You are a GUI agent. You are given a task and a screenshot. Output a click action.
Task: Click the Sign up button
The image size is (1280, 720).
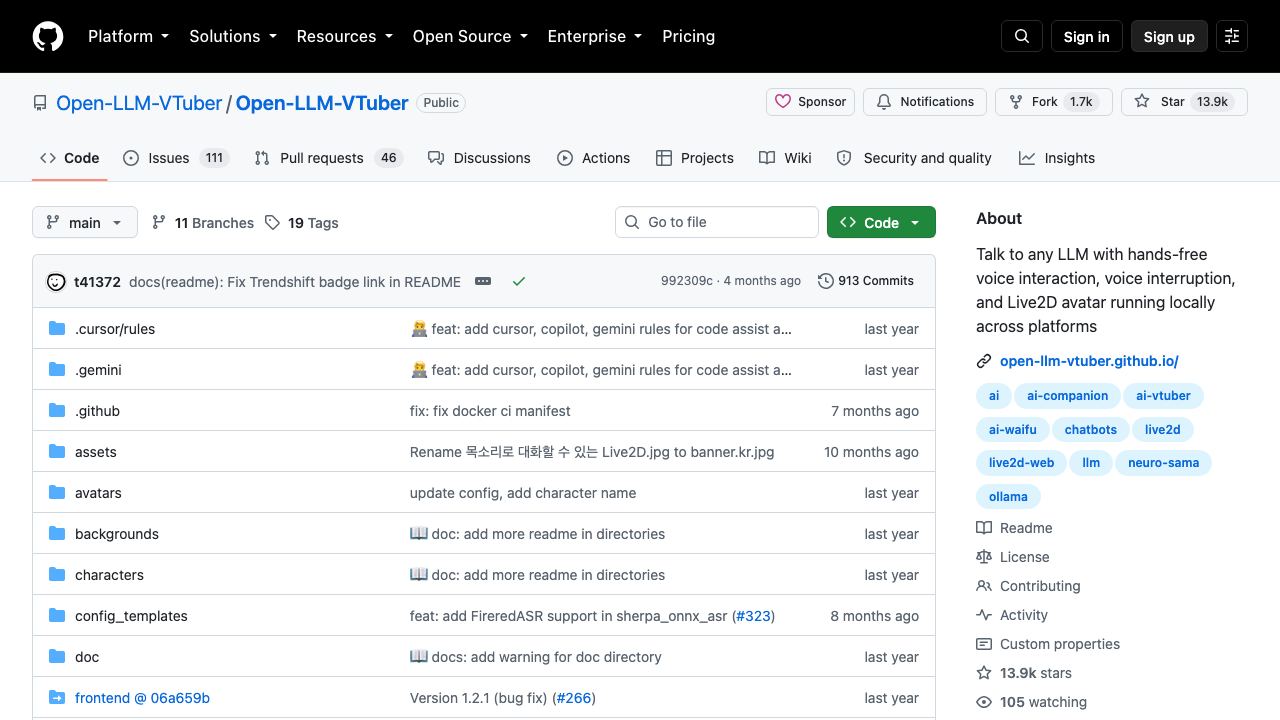(x=1169, y=36)
